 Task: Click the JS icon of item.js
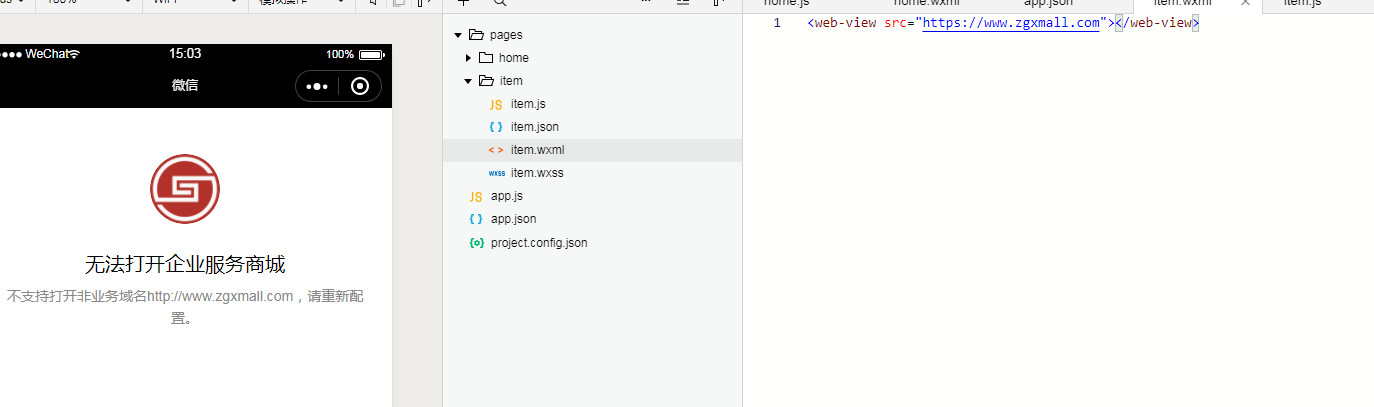[x=496, y=104]
